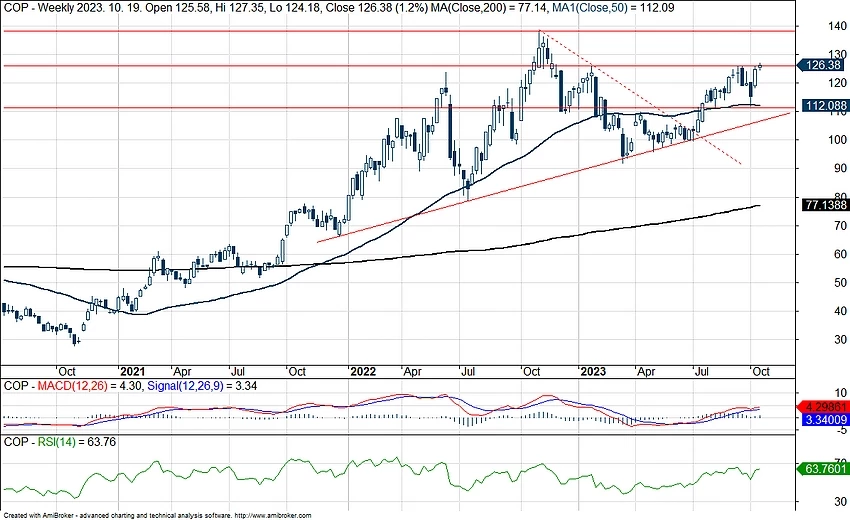Click the green 63.7601 RSI value label
850x520 pixels.
(825, 468)
